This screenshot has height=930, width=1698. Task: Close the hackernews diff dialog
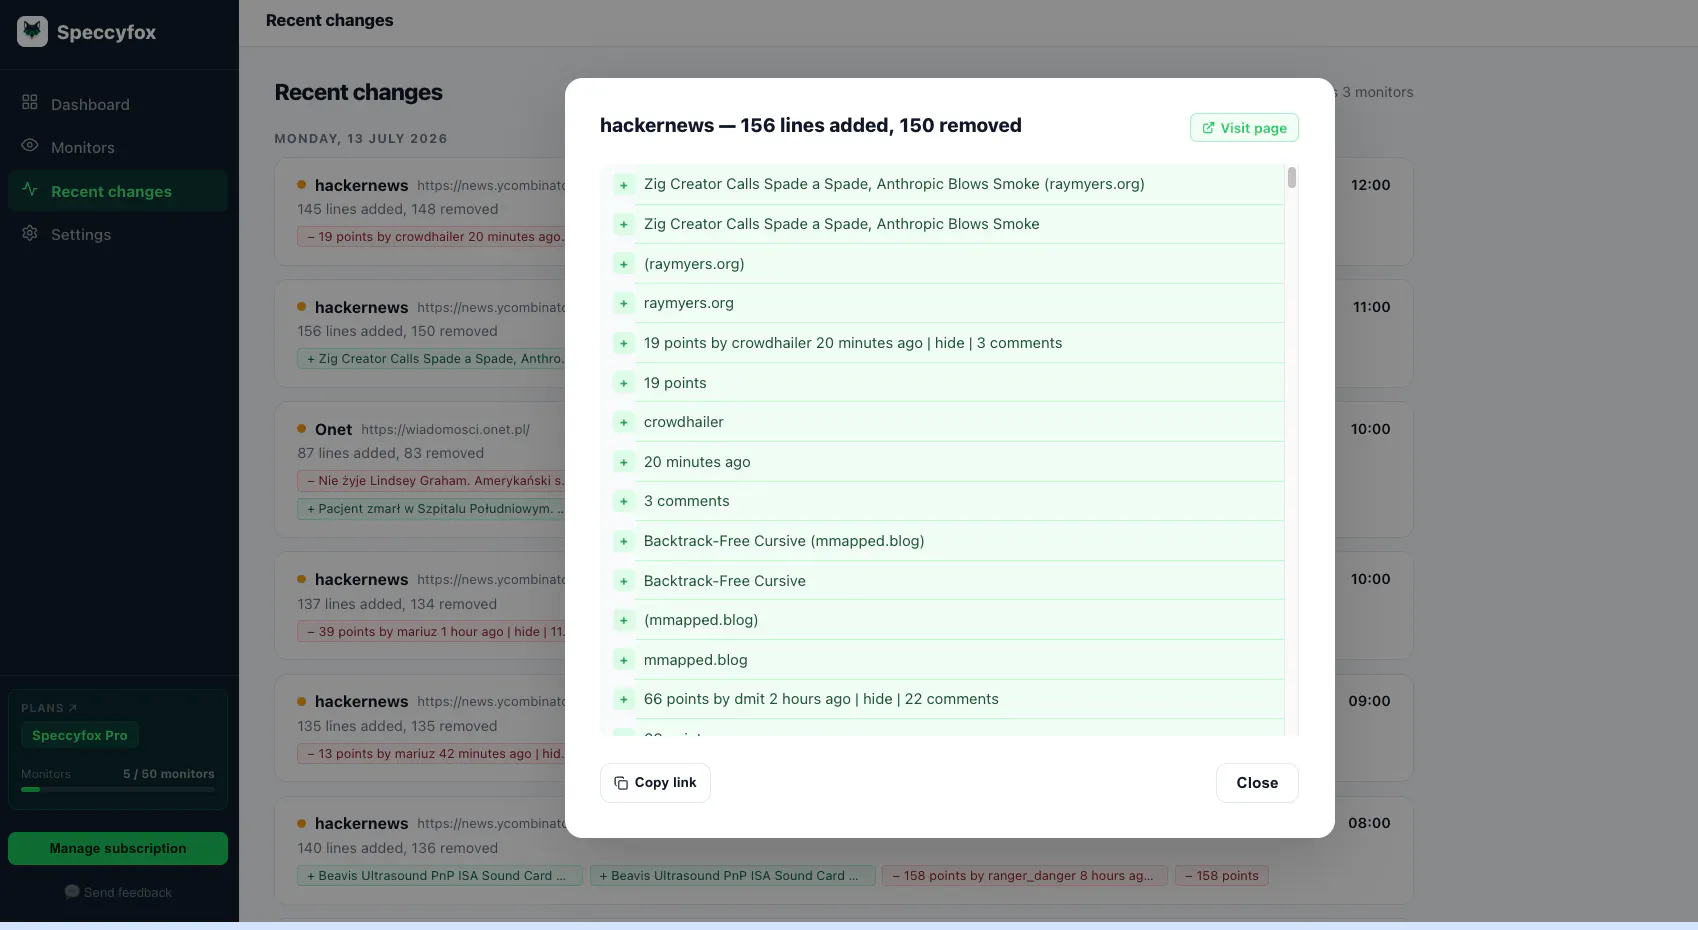point(1257,783)
